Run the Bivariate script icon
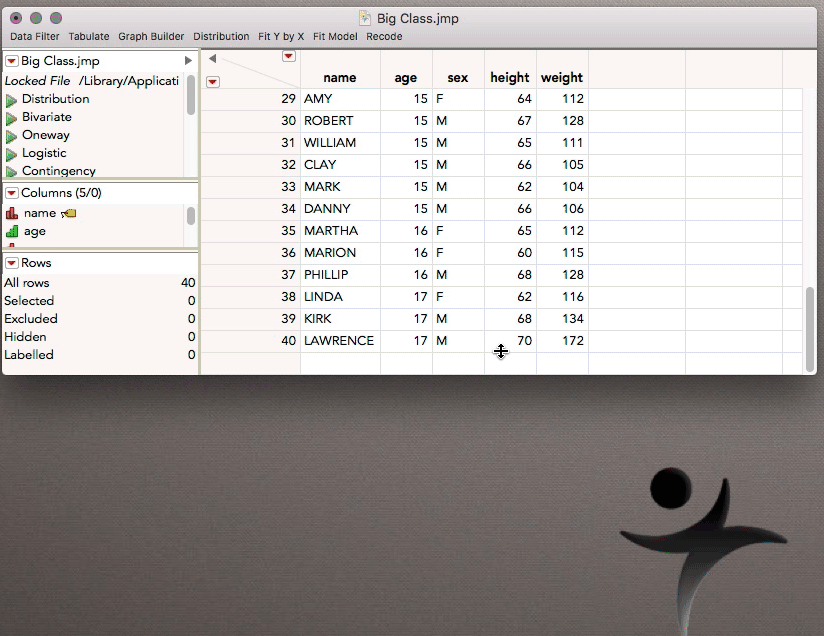Screen dimensions: 824x636 (x=14, y=117)
